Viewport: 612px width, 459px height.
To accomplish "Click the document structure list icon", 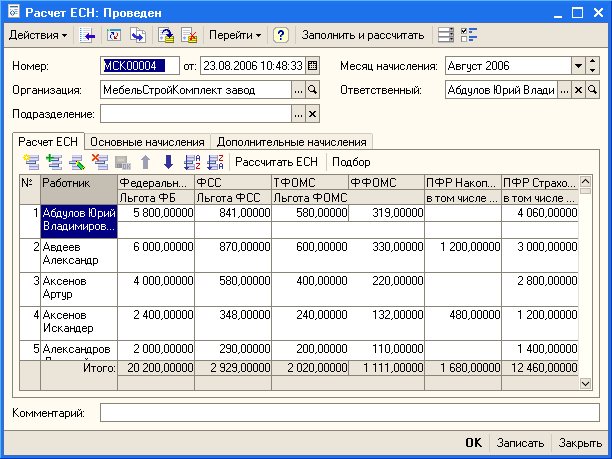I will point(445,35).
